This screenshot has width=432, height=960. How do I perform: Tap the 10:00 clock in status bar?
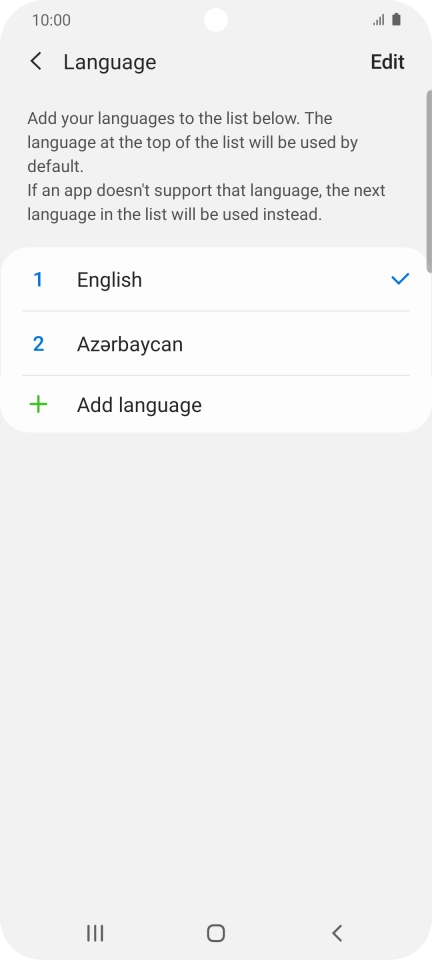pyautogui.click(x=51, y=20)
